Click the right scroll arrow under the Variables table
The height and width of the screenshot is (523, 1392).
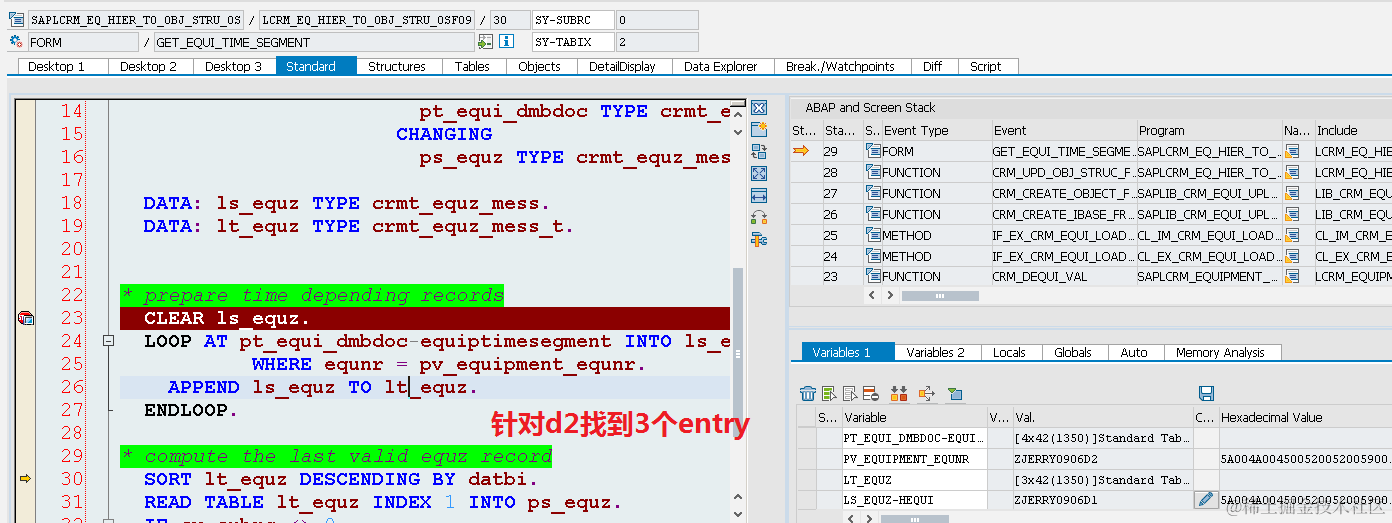867,519
